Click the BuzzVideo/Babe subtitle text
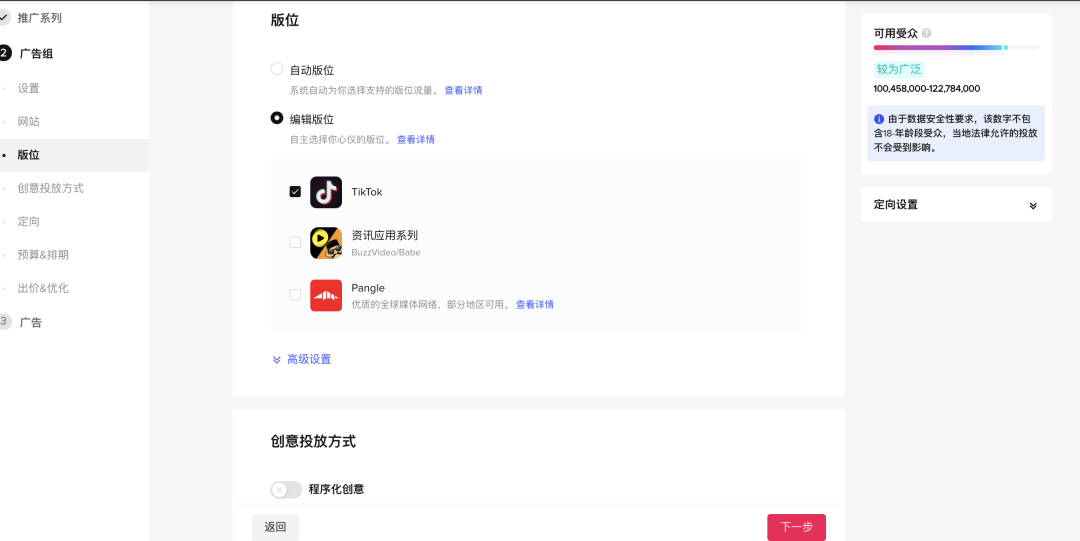Screen dimensions: 1080x541 point(386,252)
